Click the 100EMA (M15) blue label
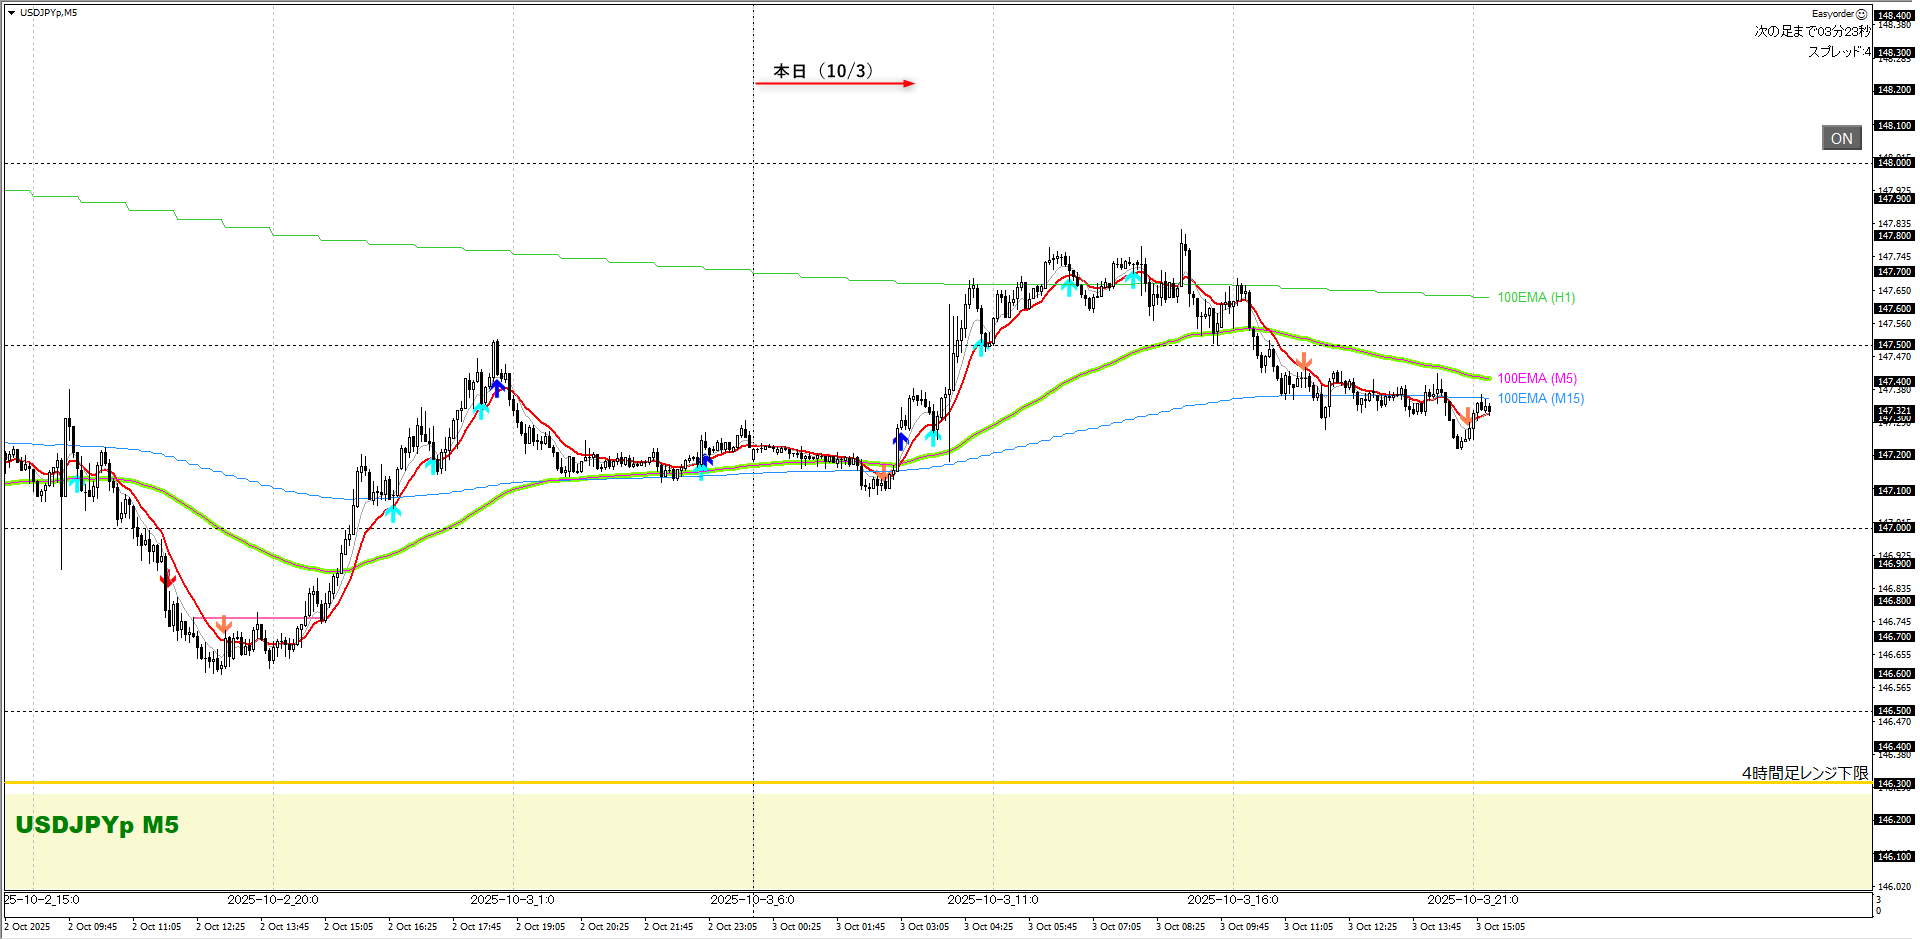The width and height of the screenshot is (1920, 940). [x=1540, y=399]
